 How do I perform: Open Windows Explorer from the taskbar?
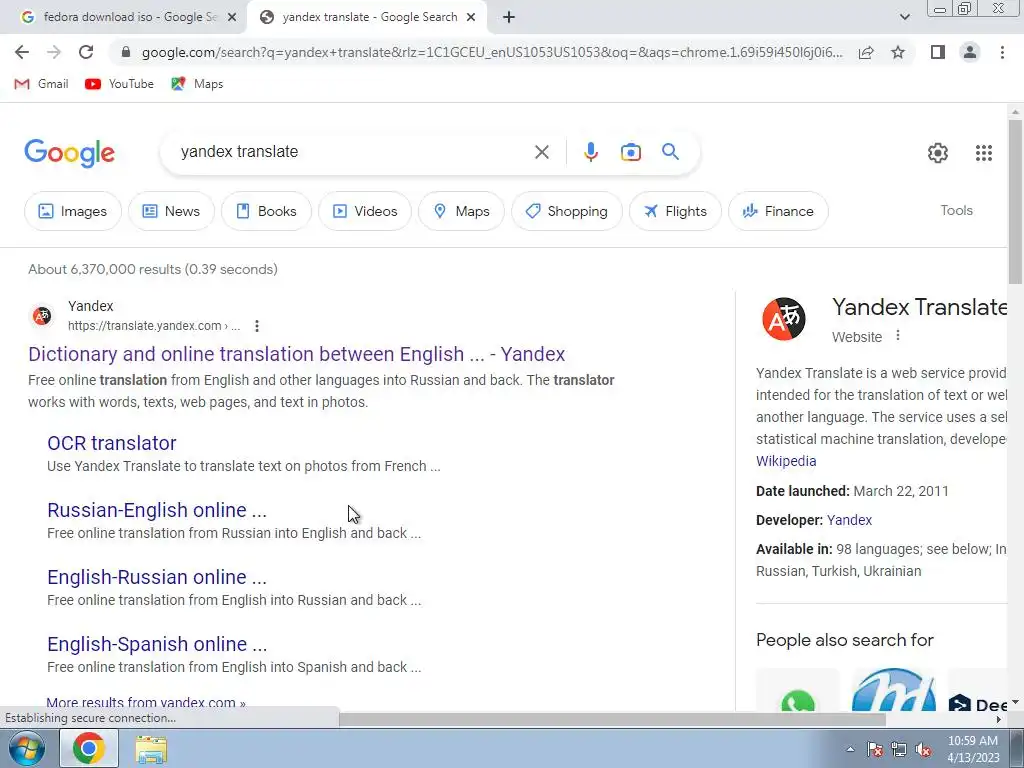click(151, 749)
